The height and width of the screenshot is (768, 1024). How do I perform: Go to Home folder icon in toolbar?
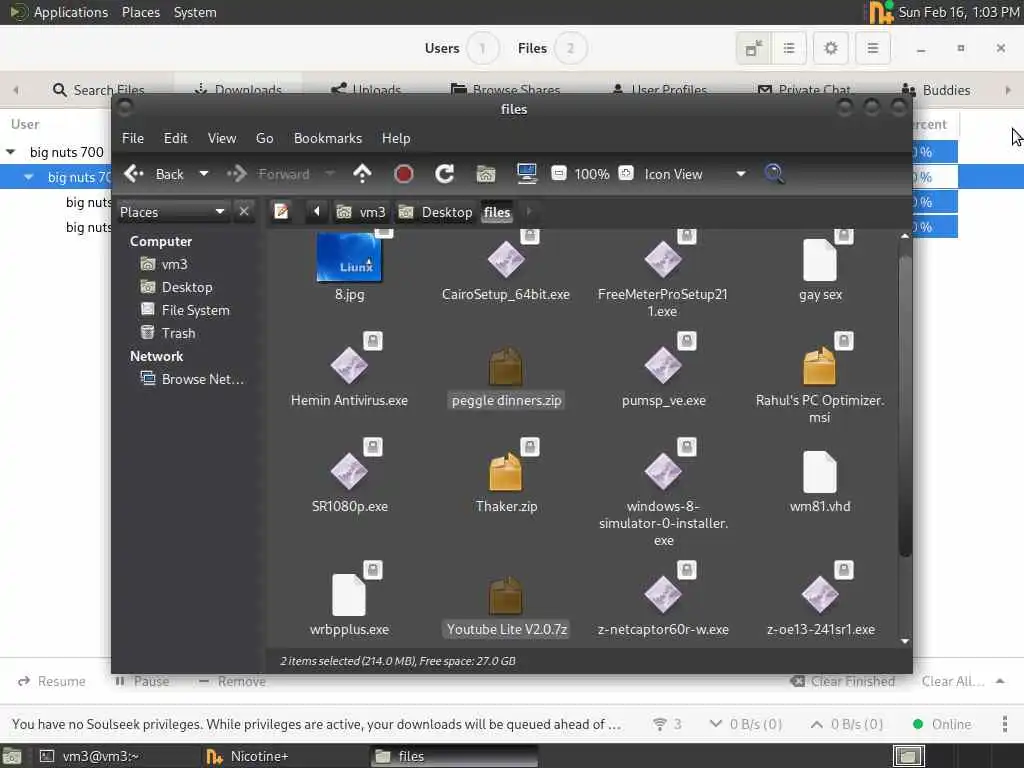(485, 174)
